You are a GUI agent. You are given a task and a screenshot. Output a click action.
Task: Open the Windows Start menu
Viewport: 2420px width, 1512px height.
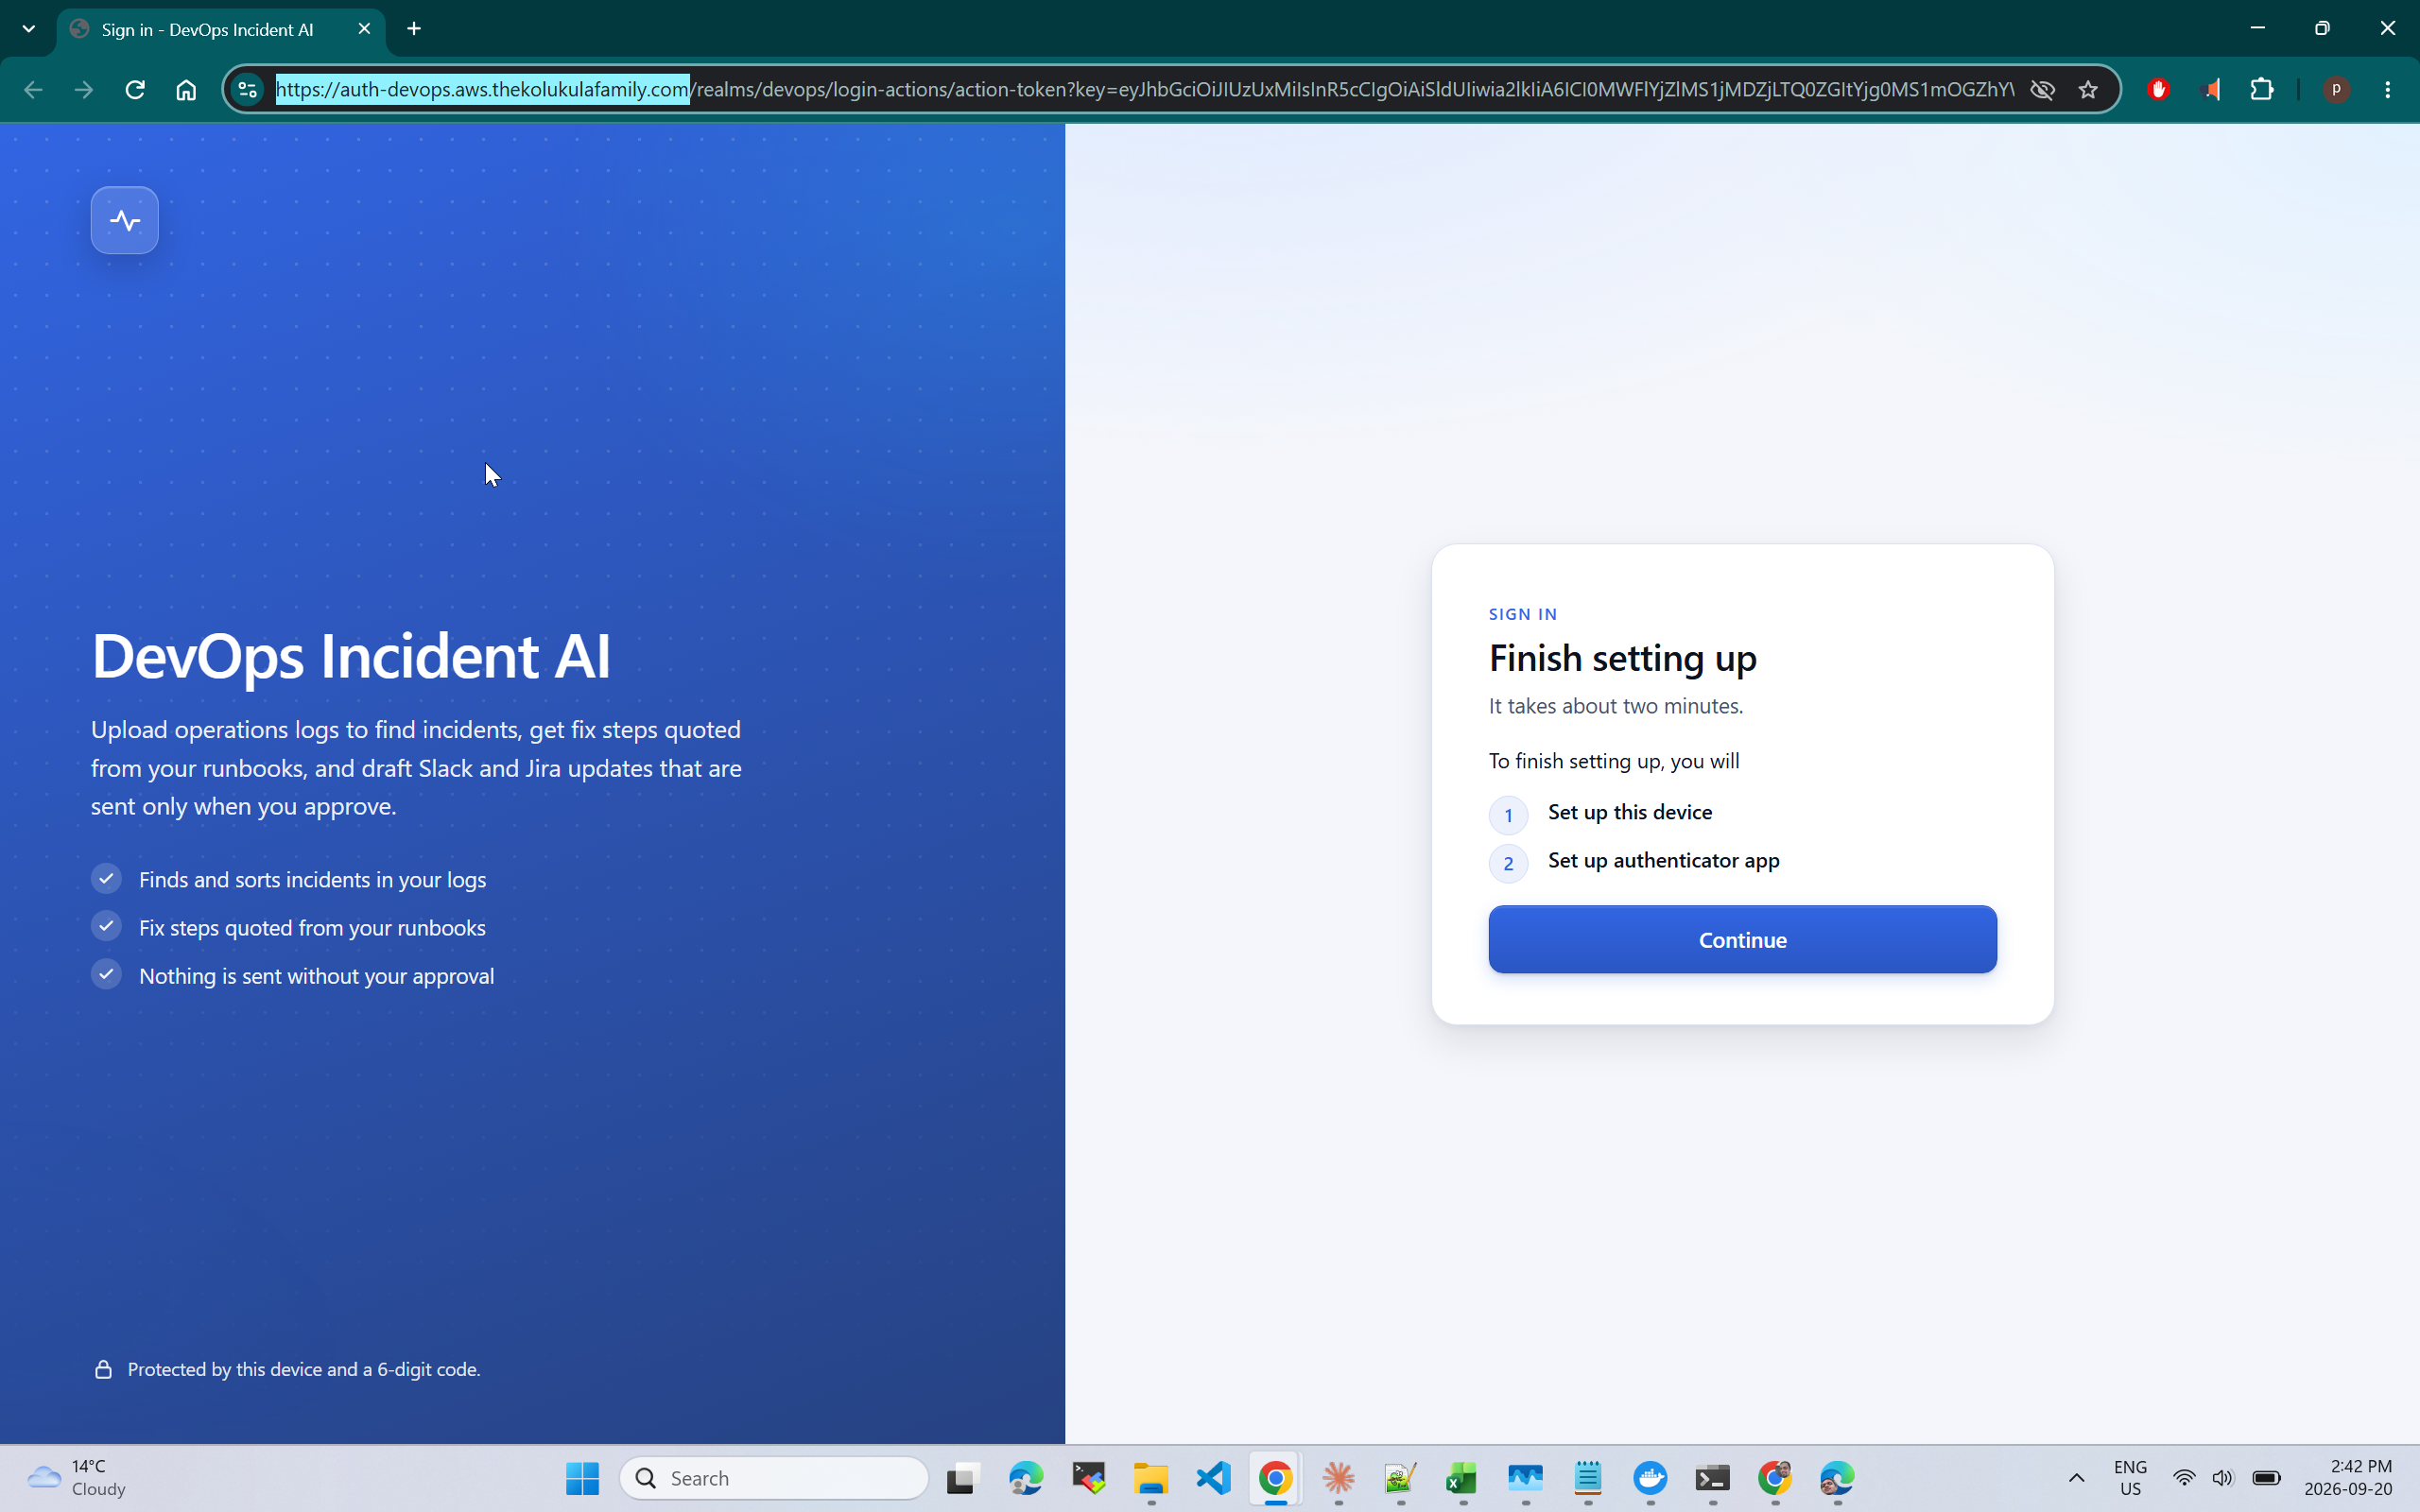(x=582, y=1478)
